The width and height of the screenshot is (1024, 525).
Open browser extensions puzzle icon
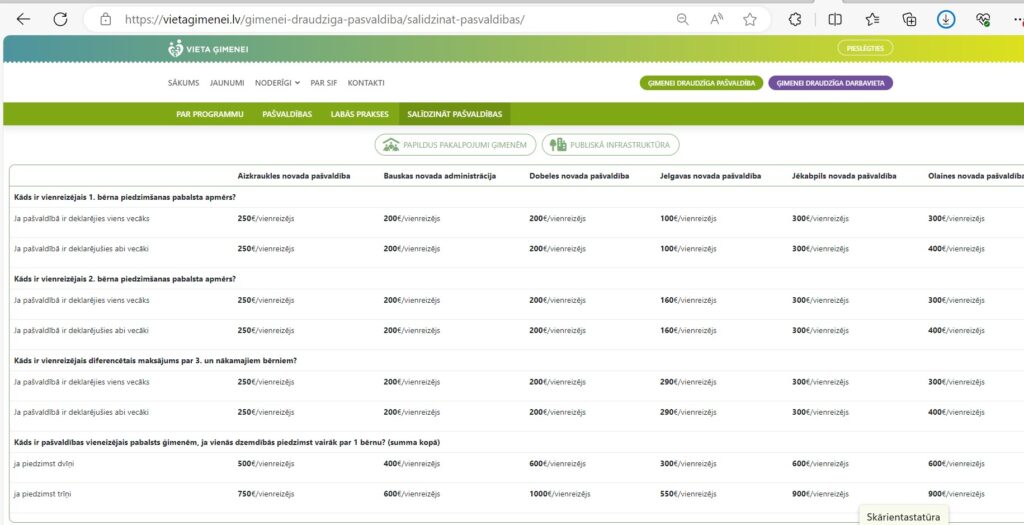coord(795,19)
